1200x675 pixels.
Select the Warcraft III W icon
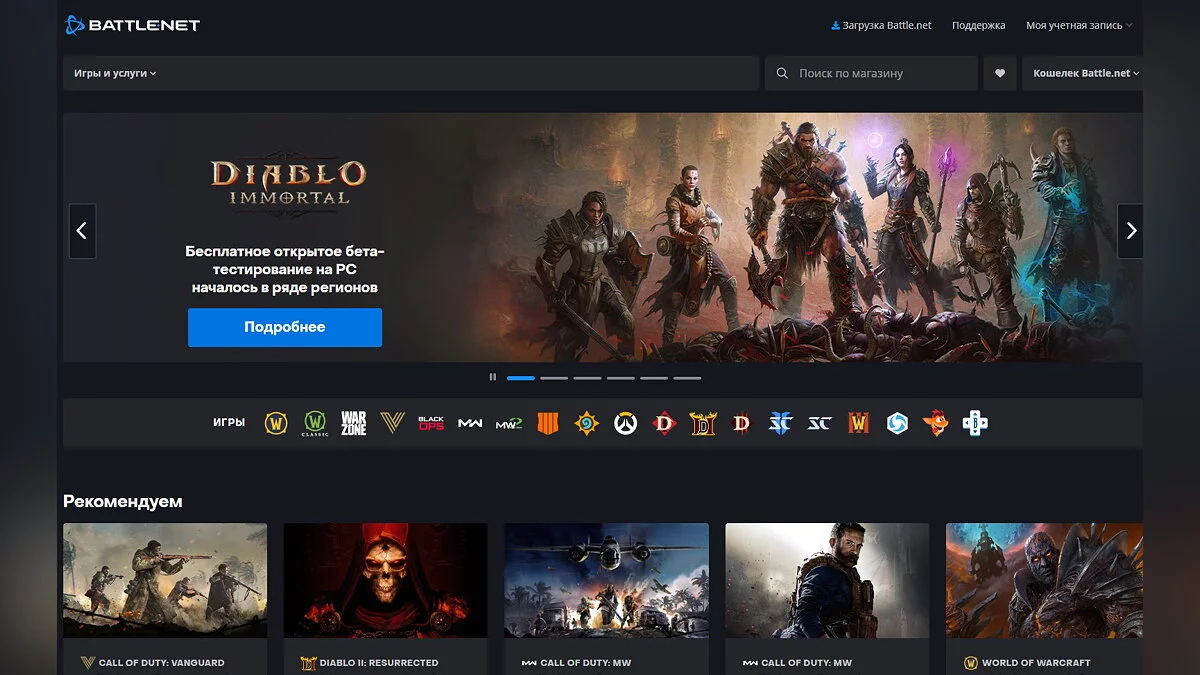pos(858,423)
